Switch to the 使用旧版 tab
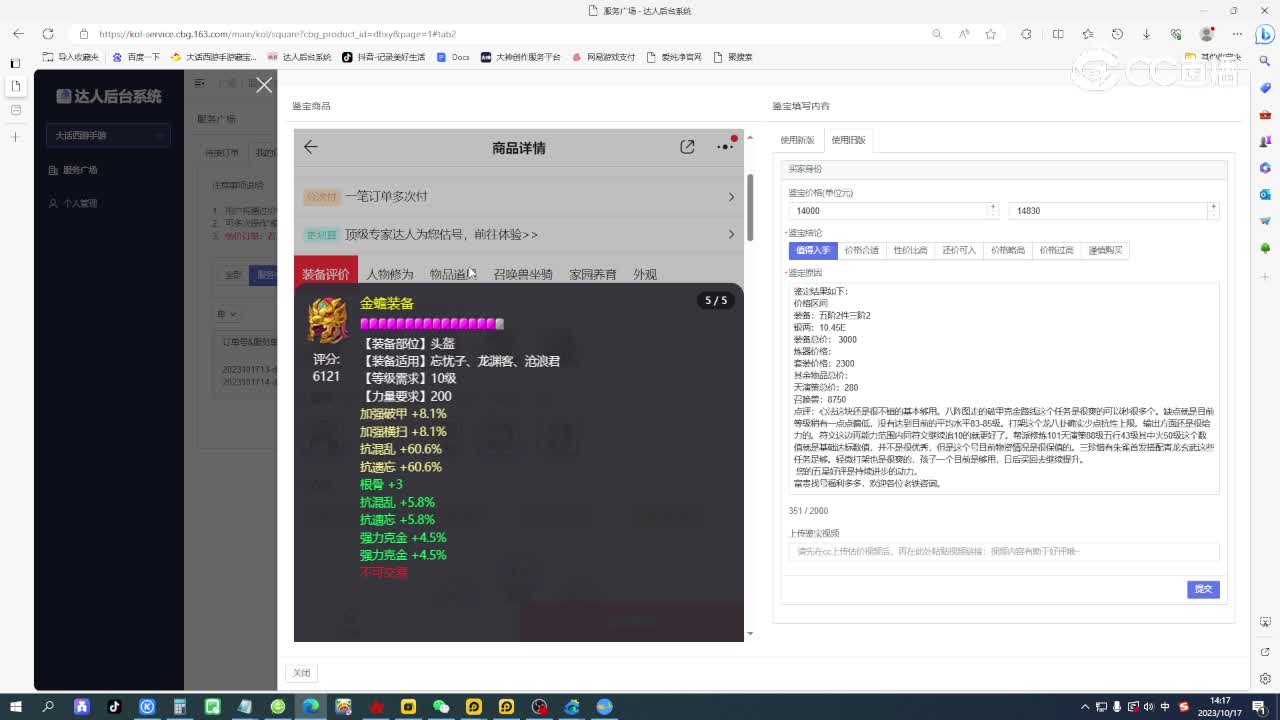The image size is (1280, 720). pos(848,140)
